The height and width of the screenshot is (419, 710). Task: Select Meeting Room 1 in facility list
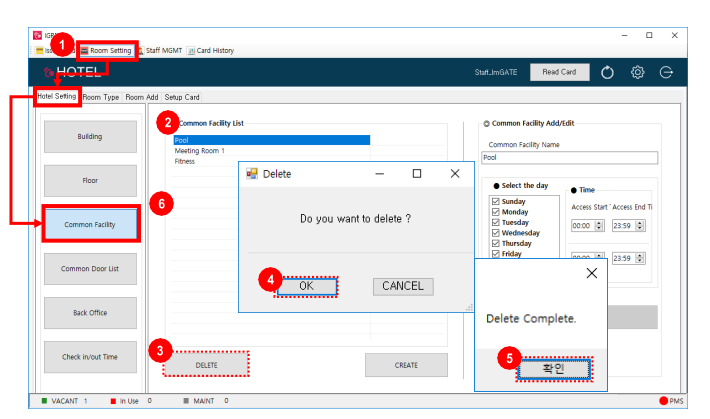(x=200, y=150)
